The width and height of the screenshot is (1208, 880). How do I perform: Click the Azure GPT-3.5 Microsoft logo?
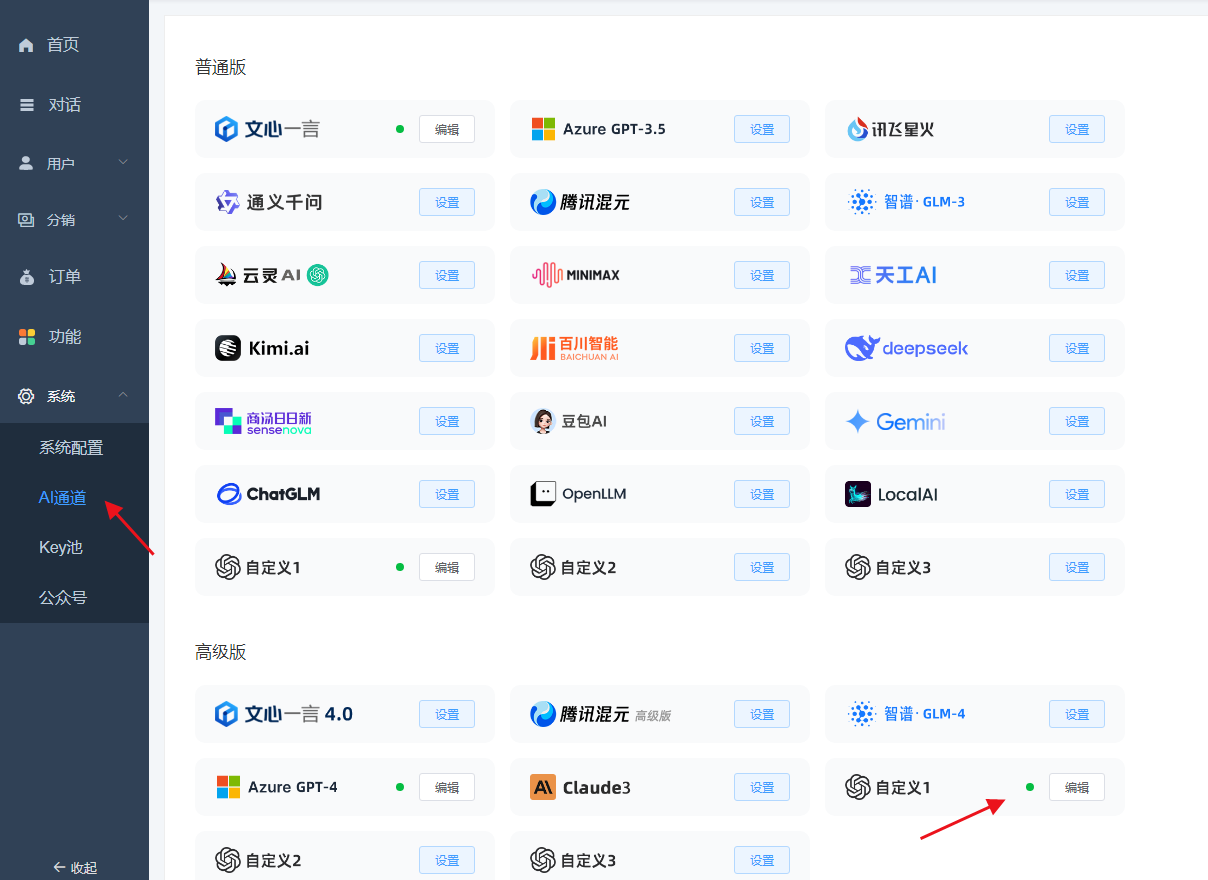tap(543, 129)
